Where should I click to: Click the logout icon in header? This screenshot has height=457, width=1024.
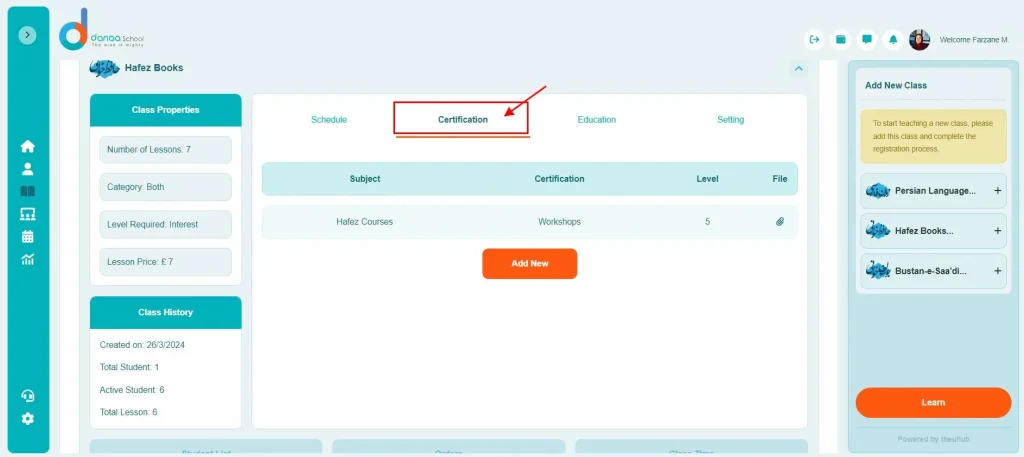click(x=814, y=39)
